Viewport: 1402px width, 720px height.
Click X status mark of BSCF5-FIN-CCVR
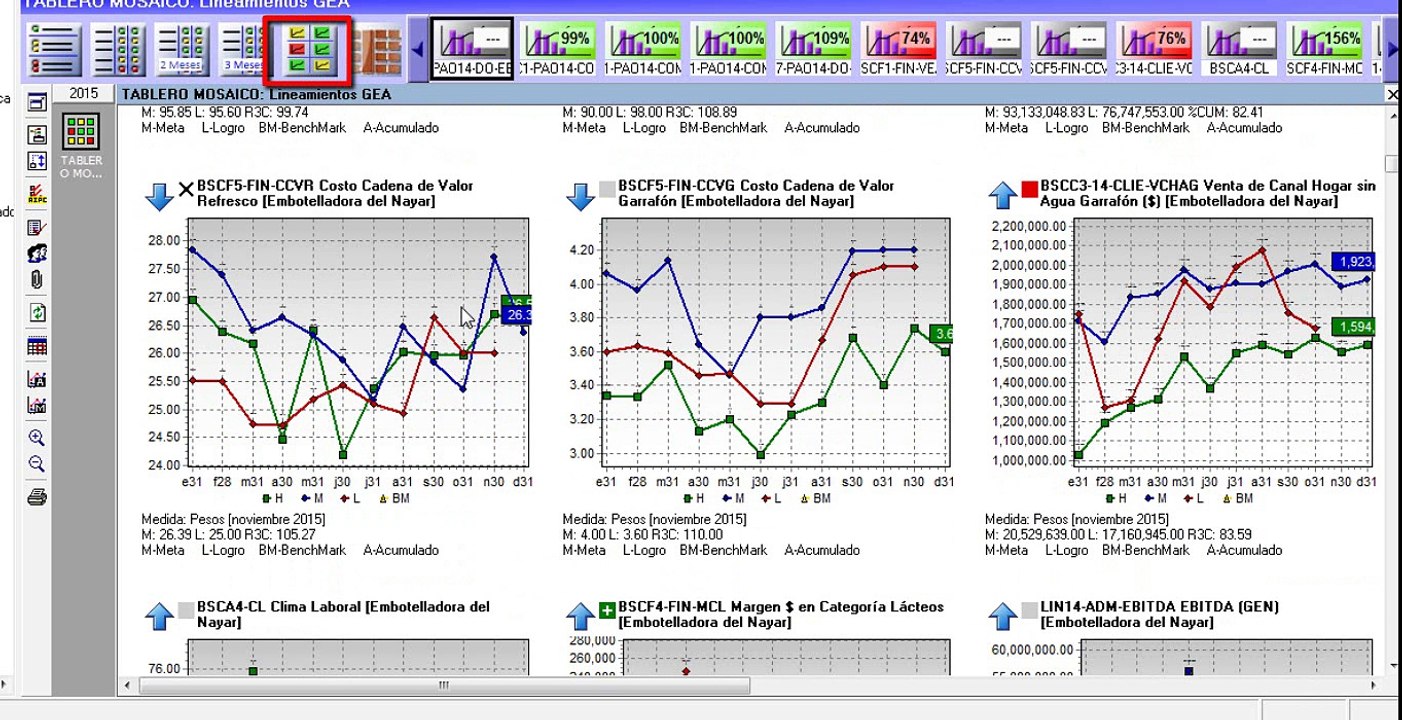pyautogui.click(x=186, y=189)
